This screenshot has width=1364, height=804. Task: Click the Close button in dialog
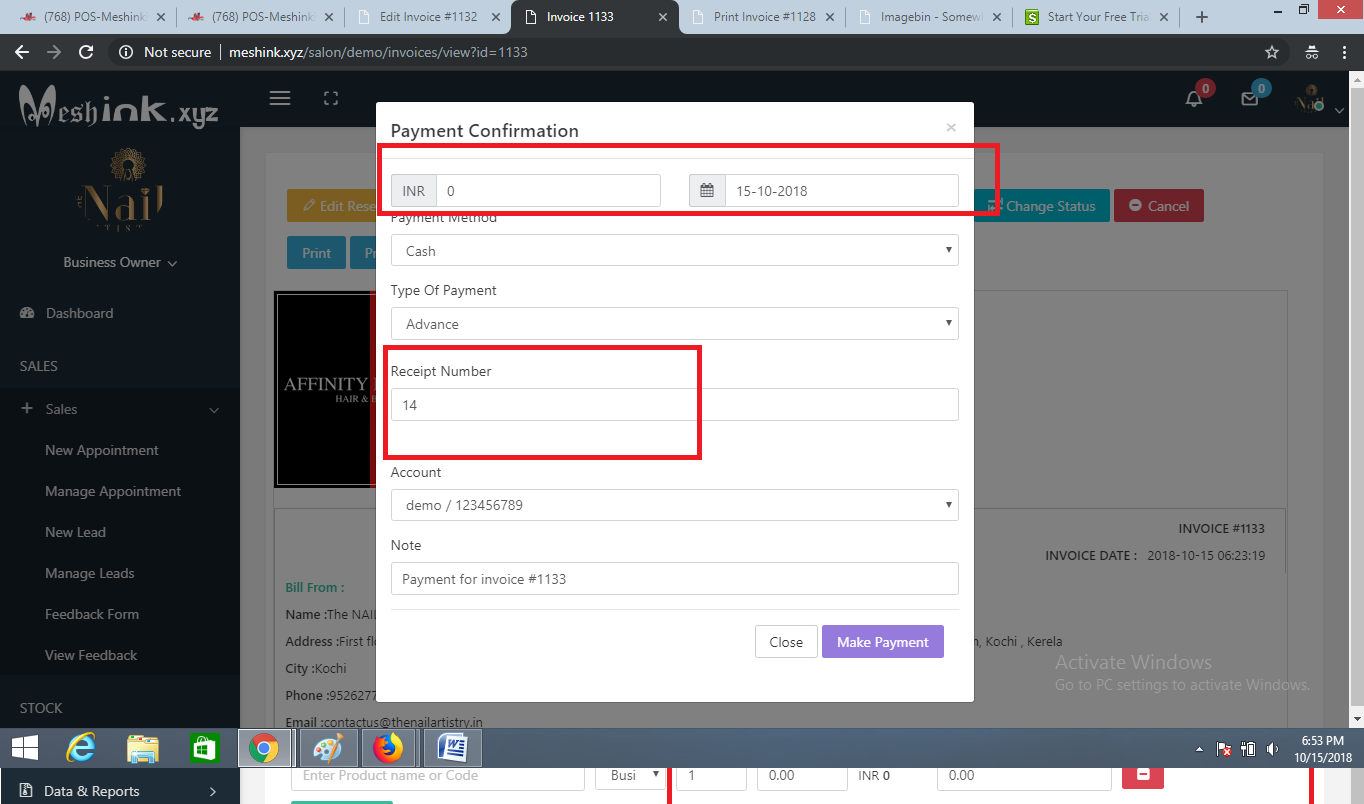pos(786,642)
